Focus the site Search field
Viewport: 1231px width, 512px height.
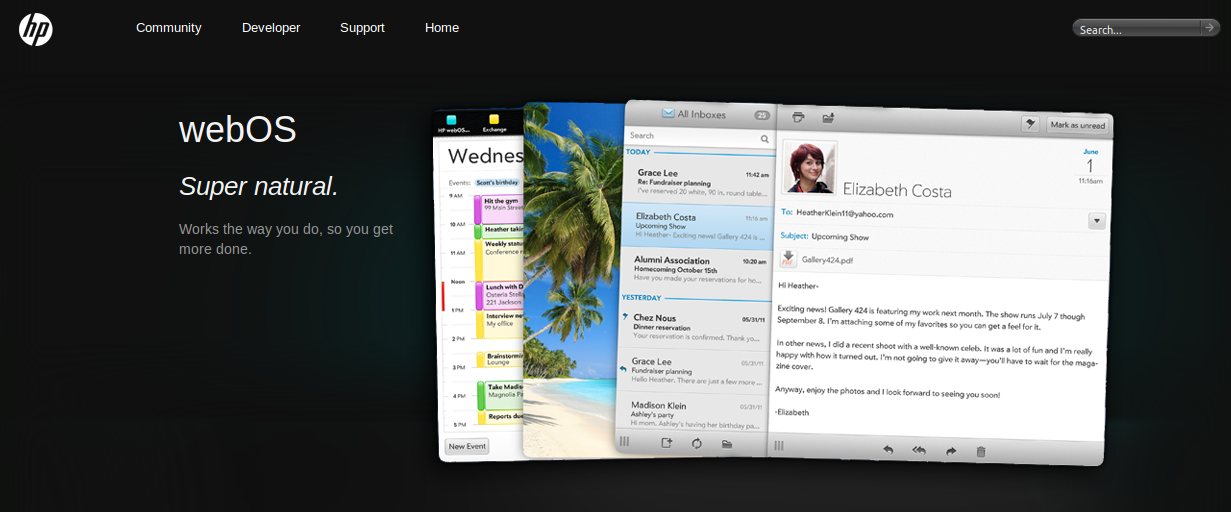click(x=1136, y=29)
